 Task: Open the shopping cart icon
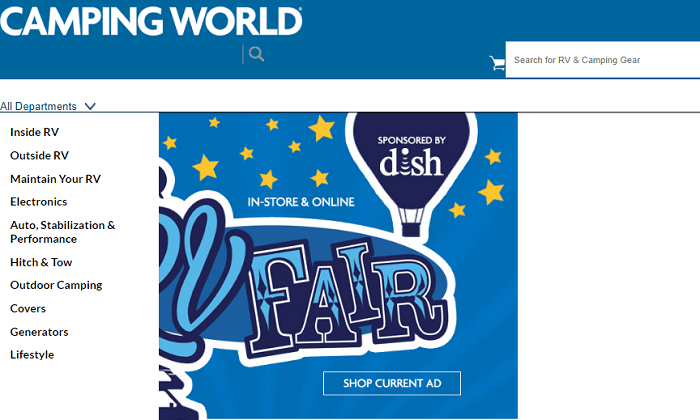pyautogui.click(x=497, y=63)
